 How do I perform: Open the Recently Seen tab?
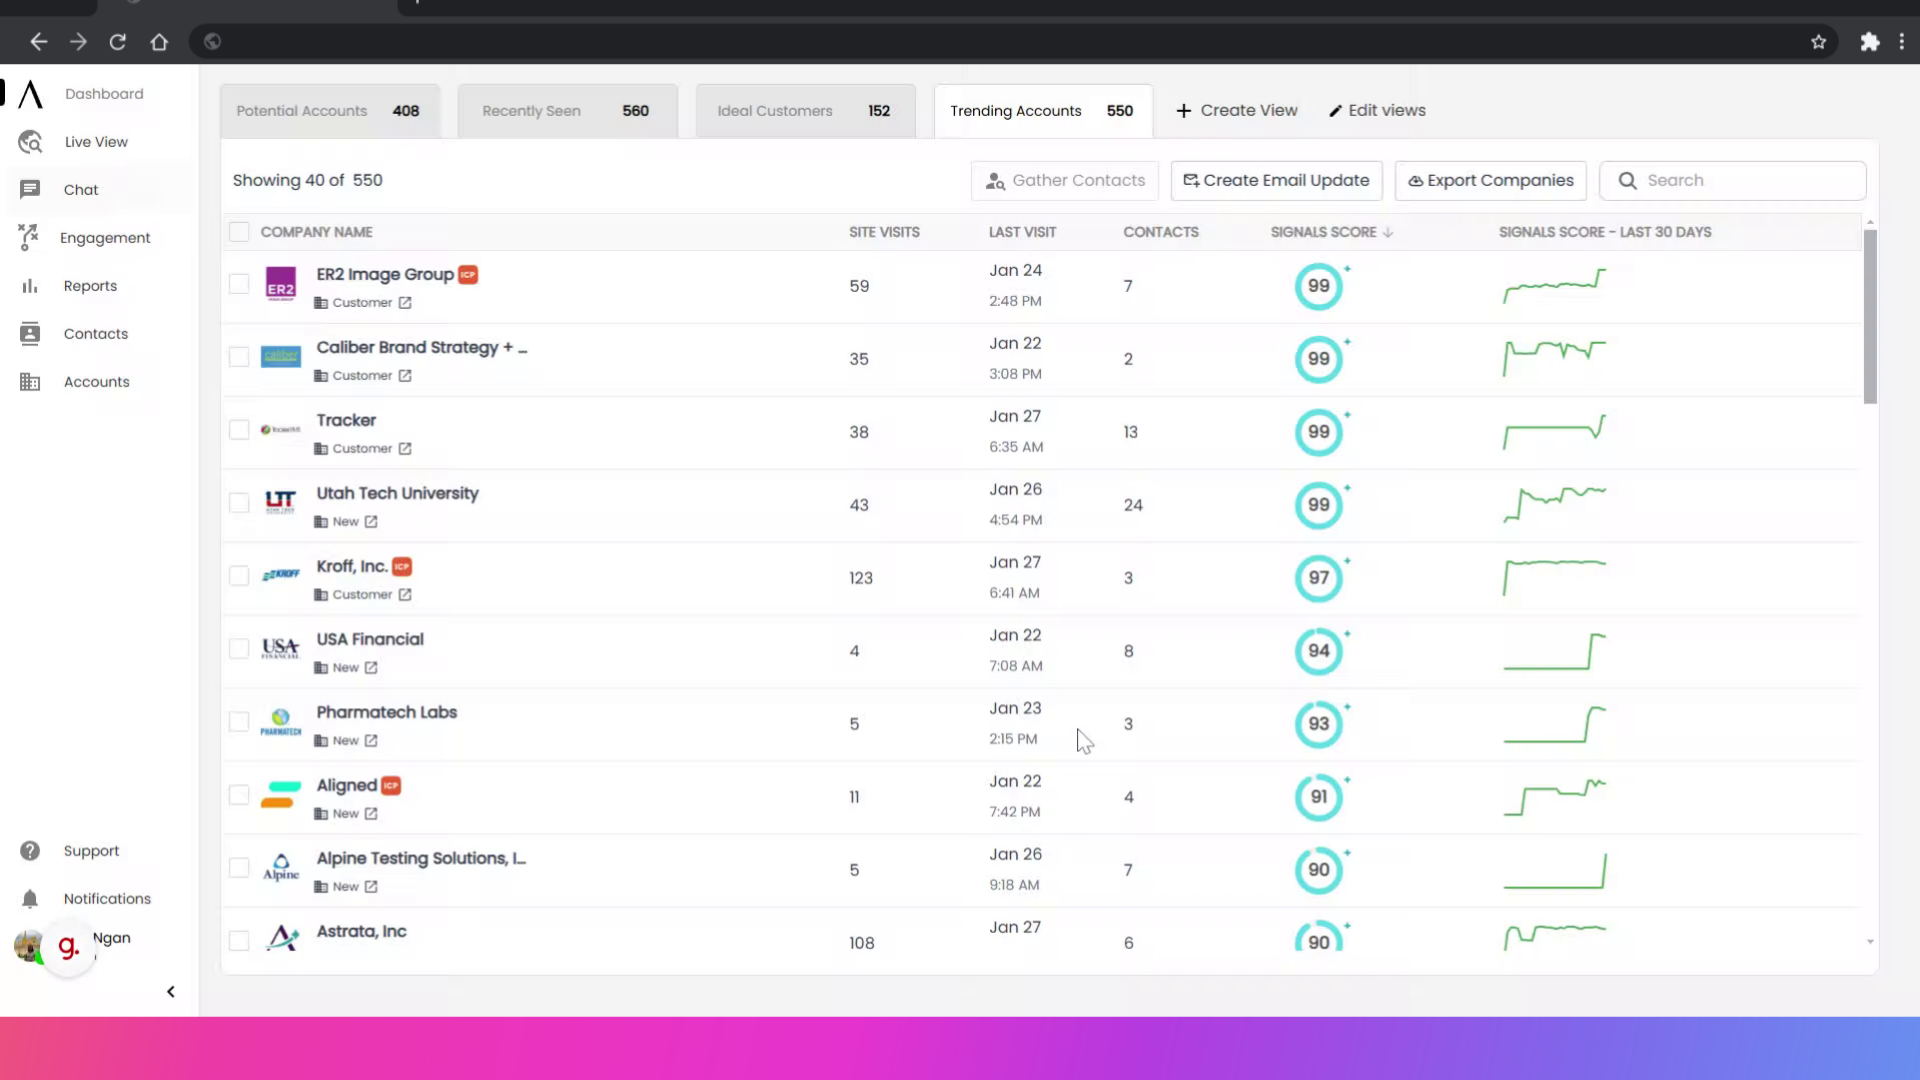point(531,110)
